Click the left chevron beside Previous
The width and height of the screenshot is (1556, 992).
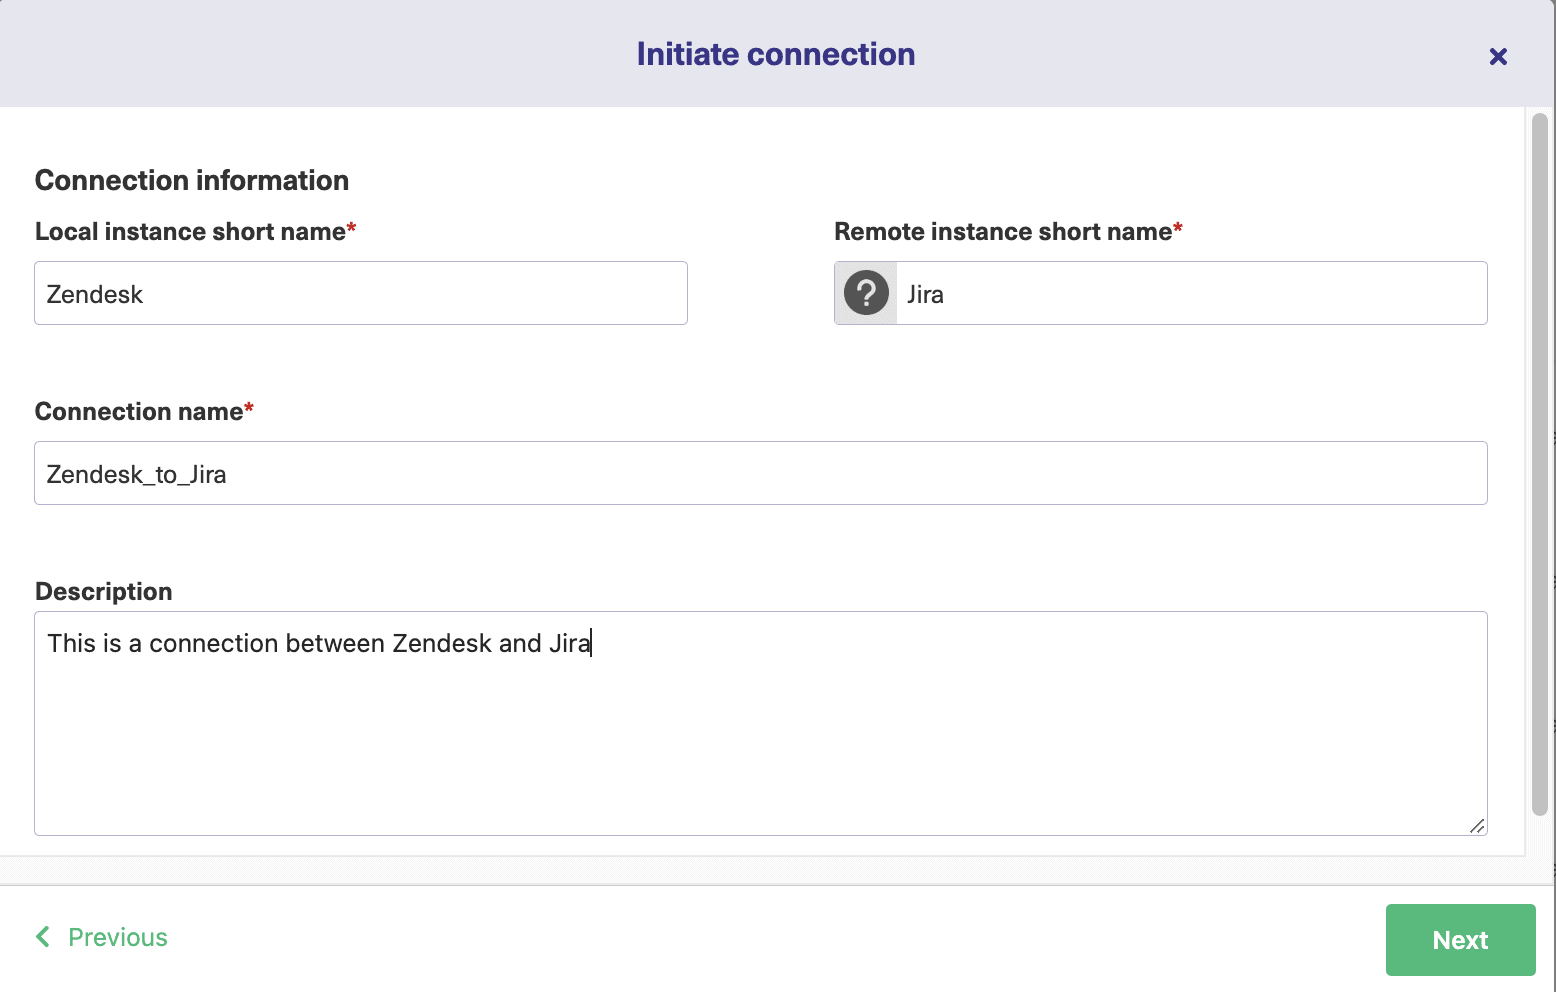[x=42, y=937]
